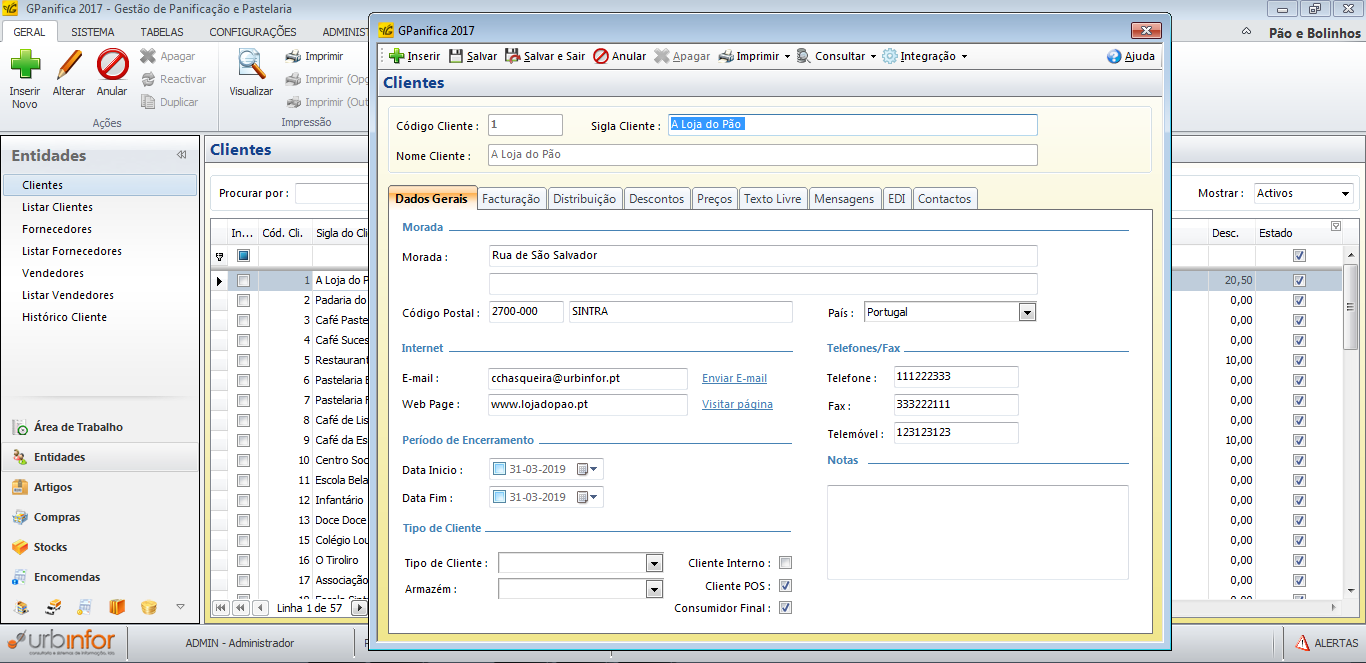Enable the Cliente Interno checkbox
This screenshot has width=1366, height=663.
785,563
